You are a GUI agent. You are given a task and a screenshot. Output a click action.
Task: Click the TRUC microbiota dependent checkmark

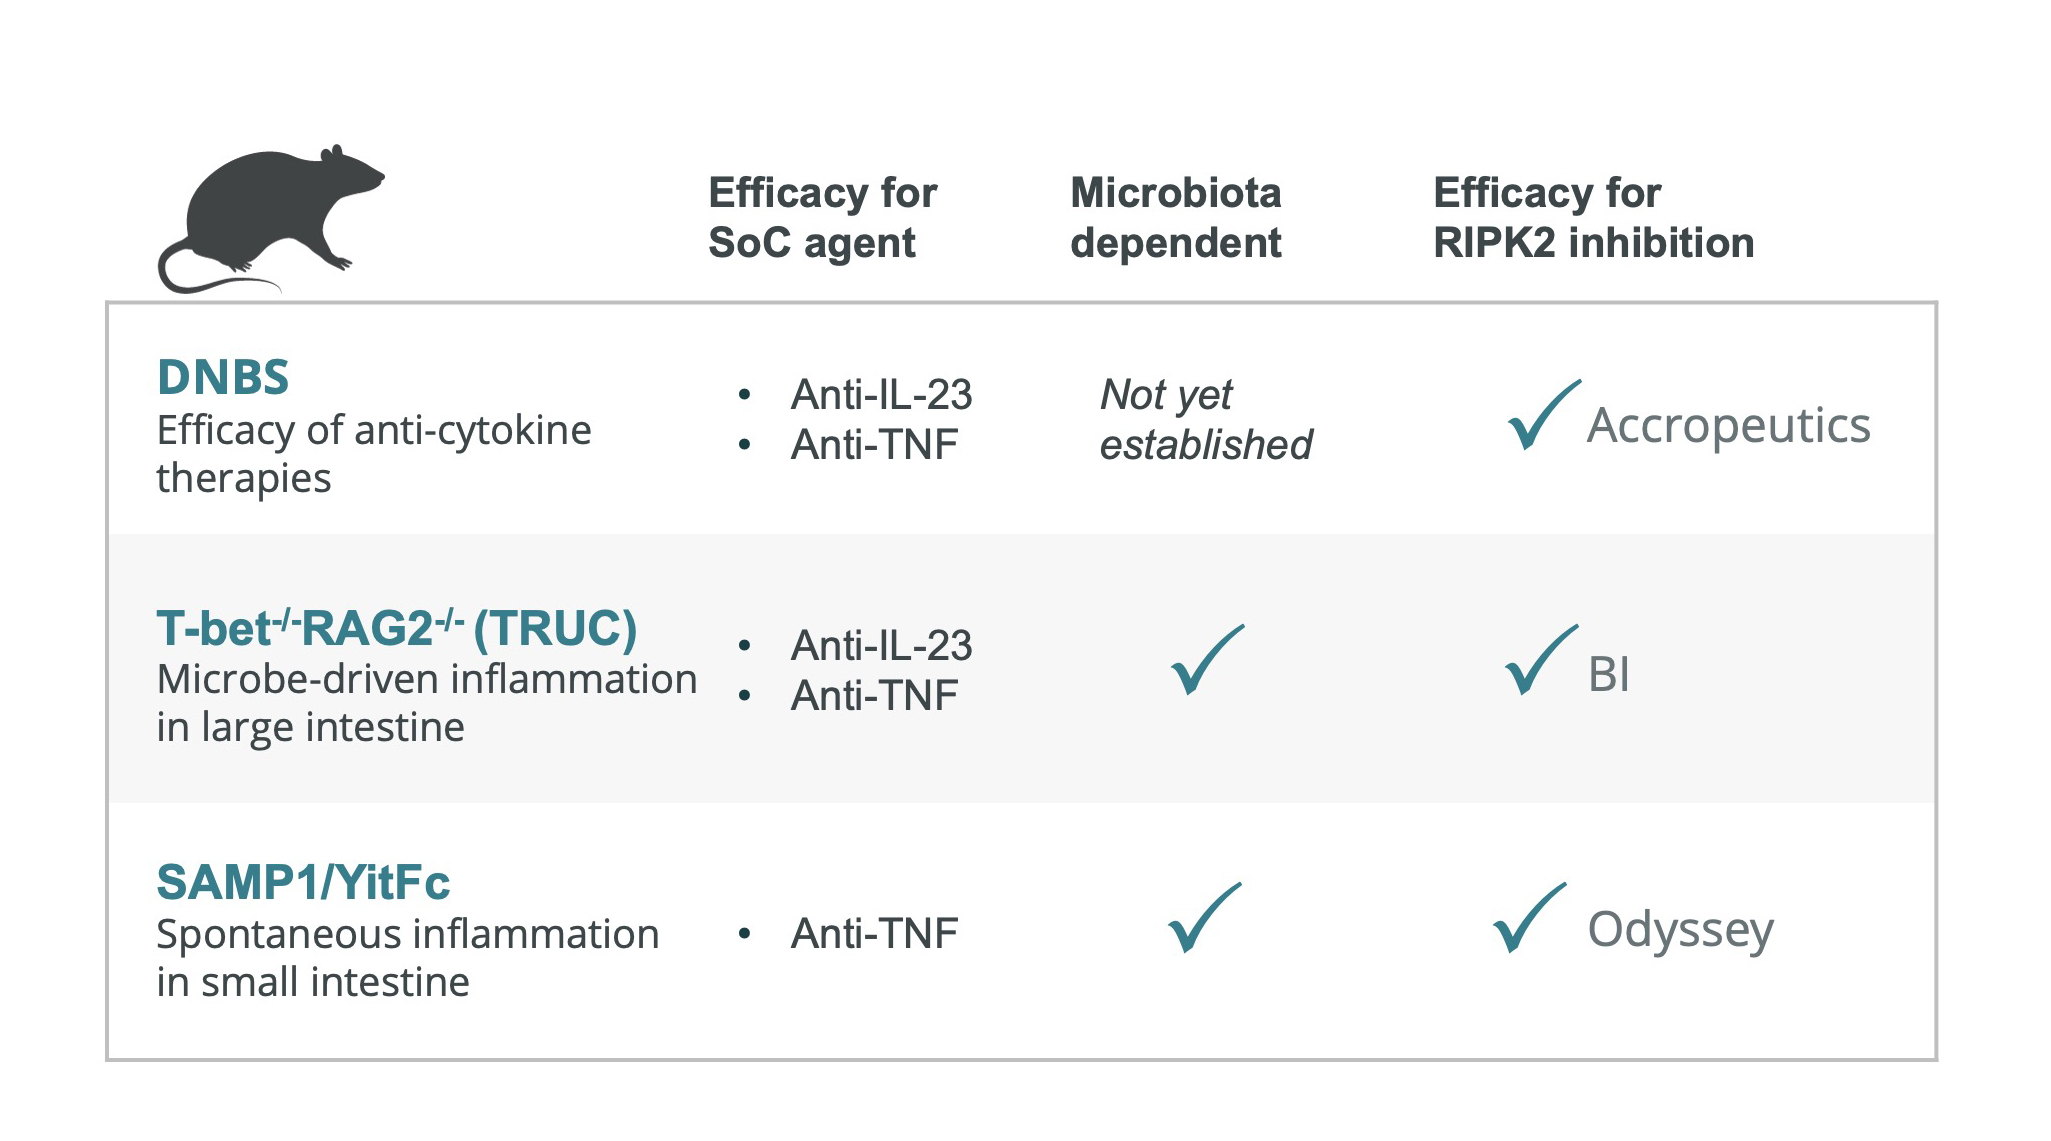[1206, 660]
